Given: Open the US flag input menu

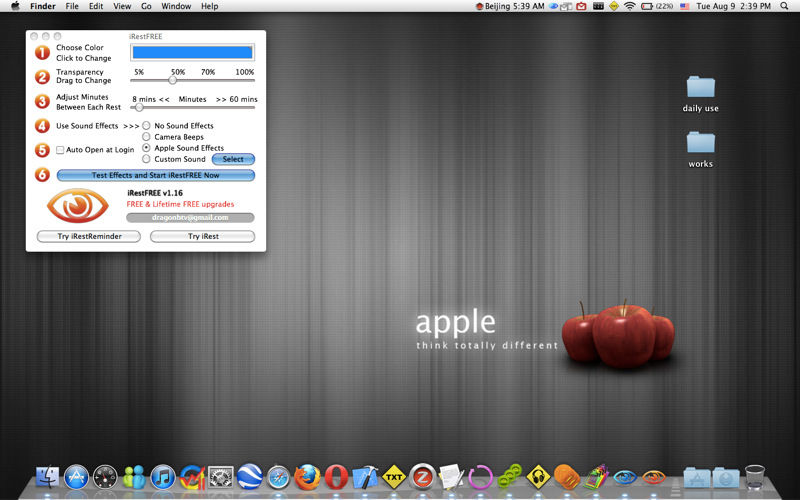Looking at the screenshot, I should point(685,6).
